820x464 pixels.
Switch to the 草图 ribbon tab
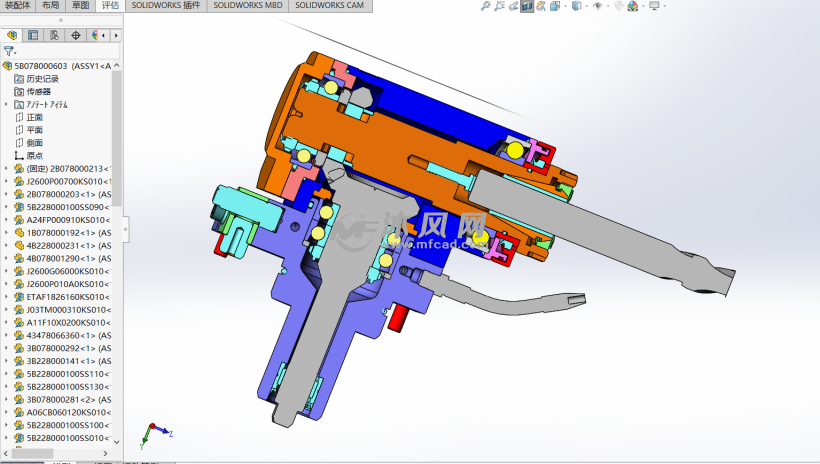pos(79,5)
